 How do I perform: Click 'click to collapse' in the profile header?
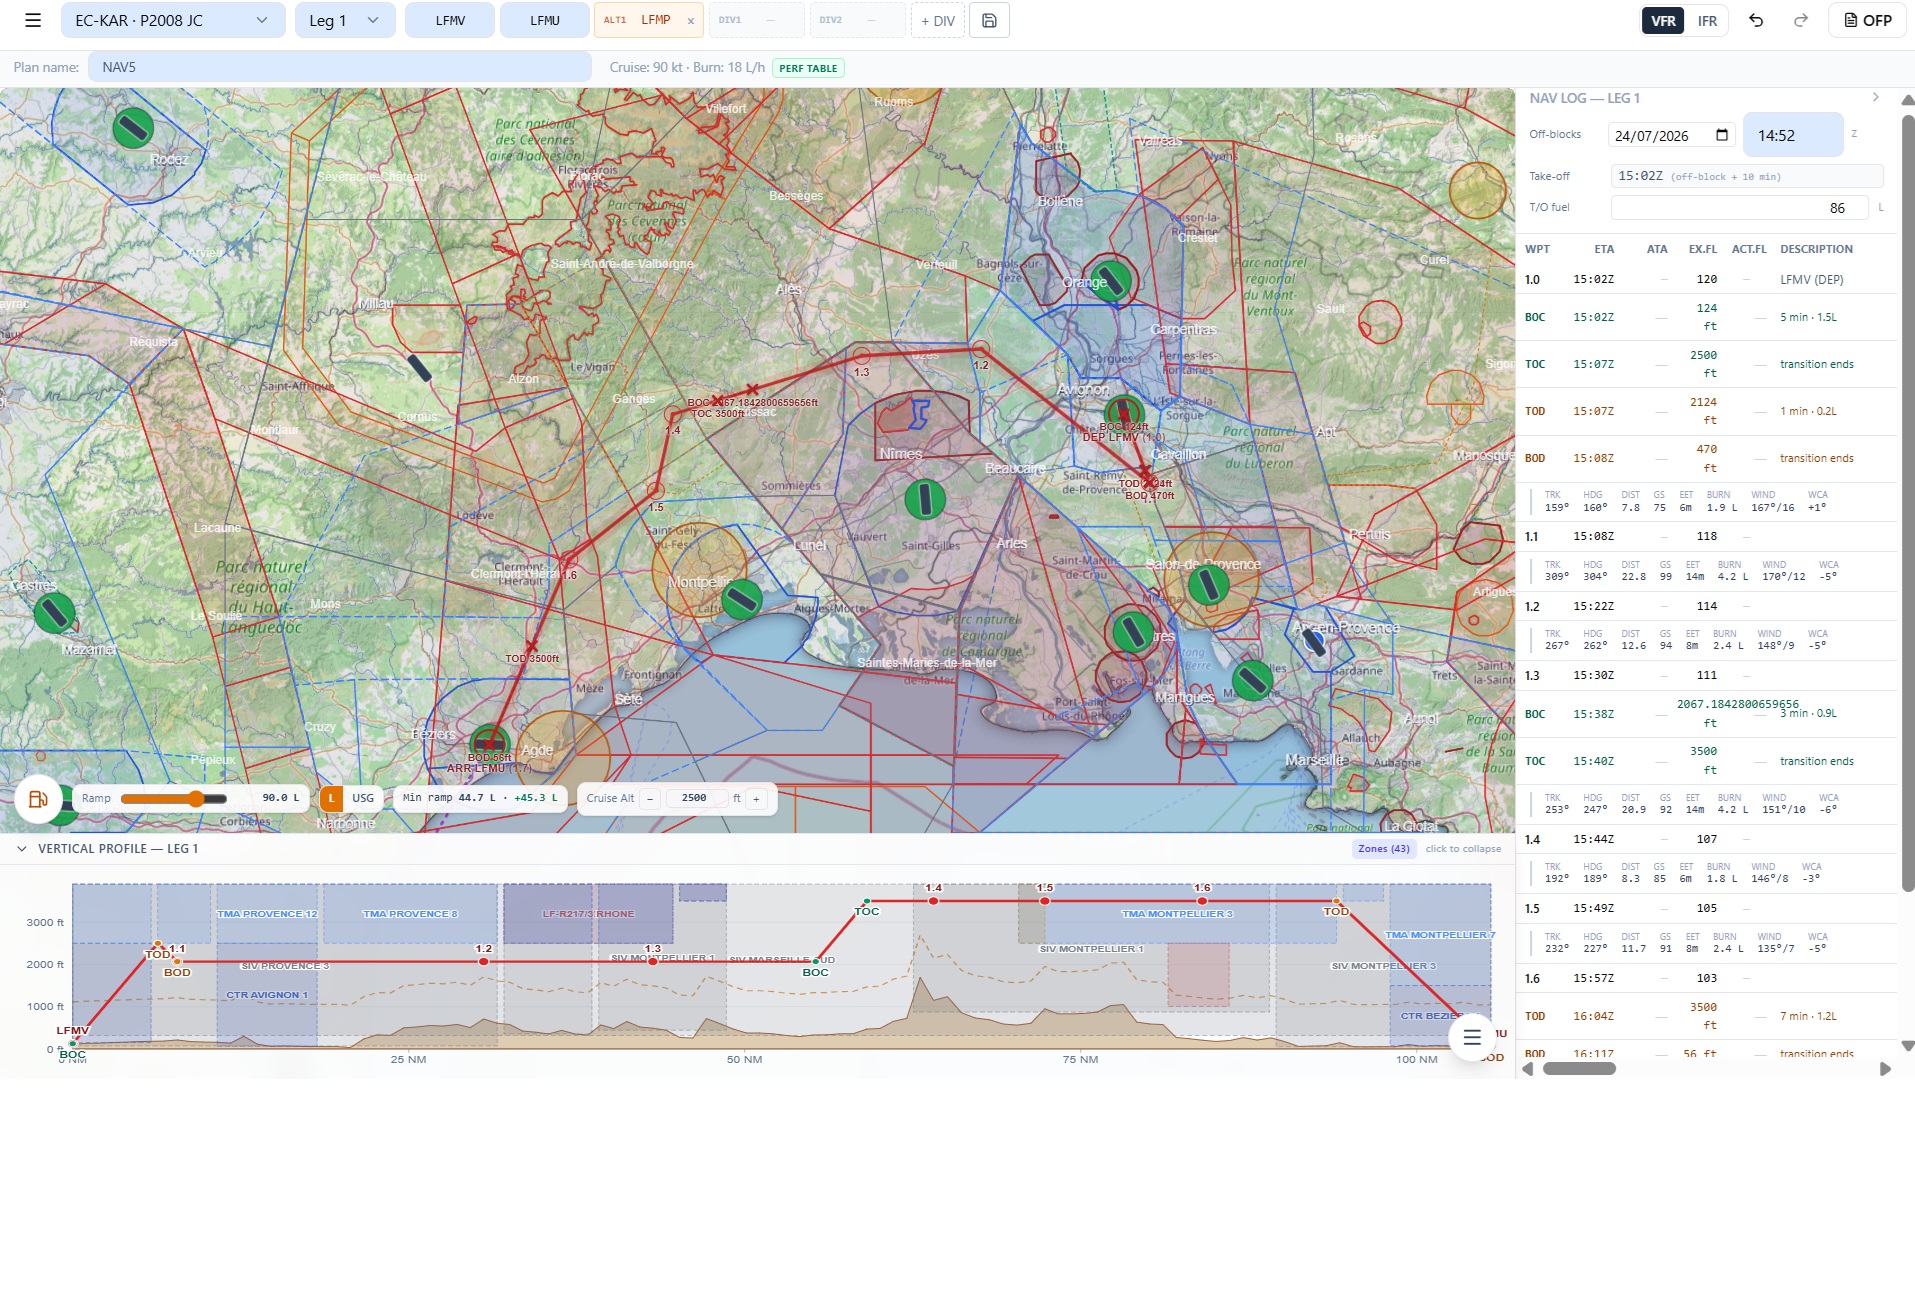(x=1463, y=848)
